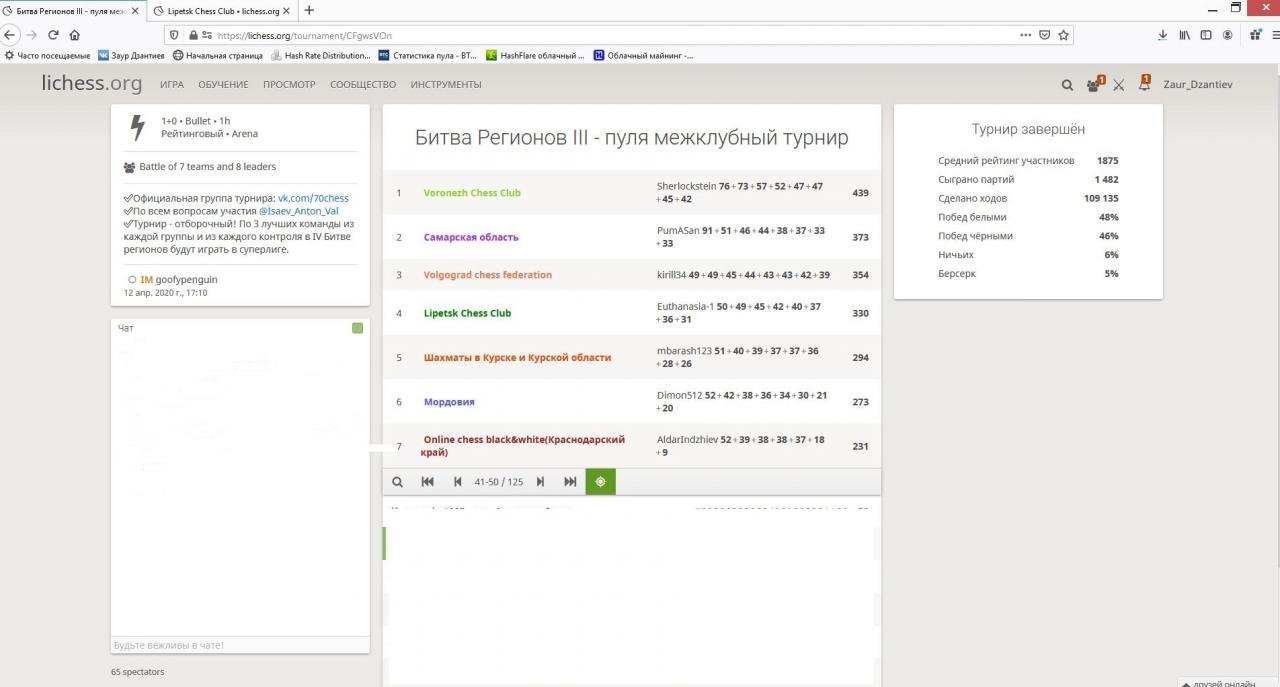
Task: Click the tracking protection shield icon
Action: [x=175, y=35]
